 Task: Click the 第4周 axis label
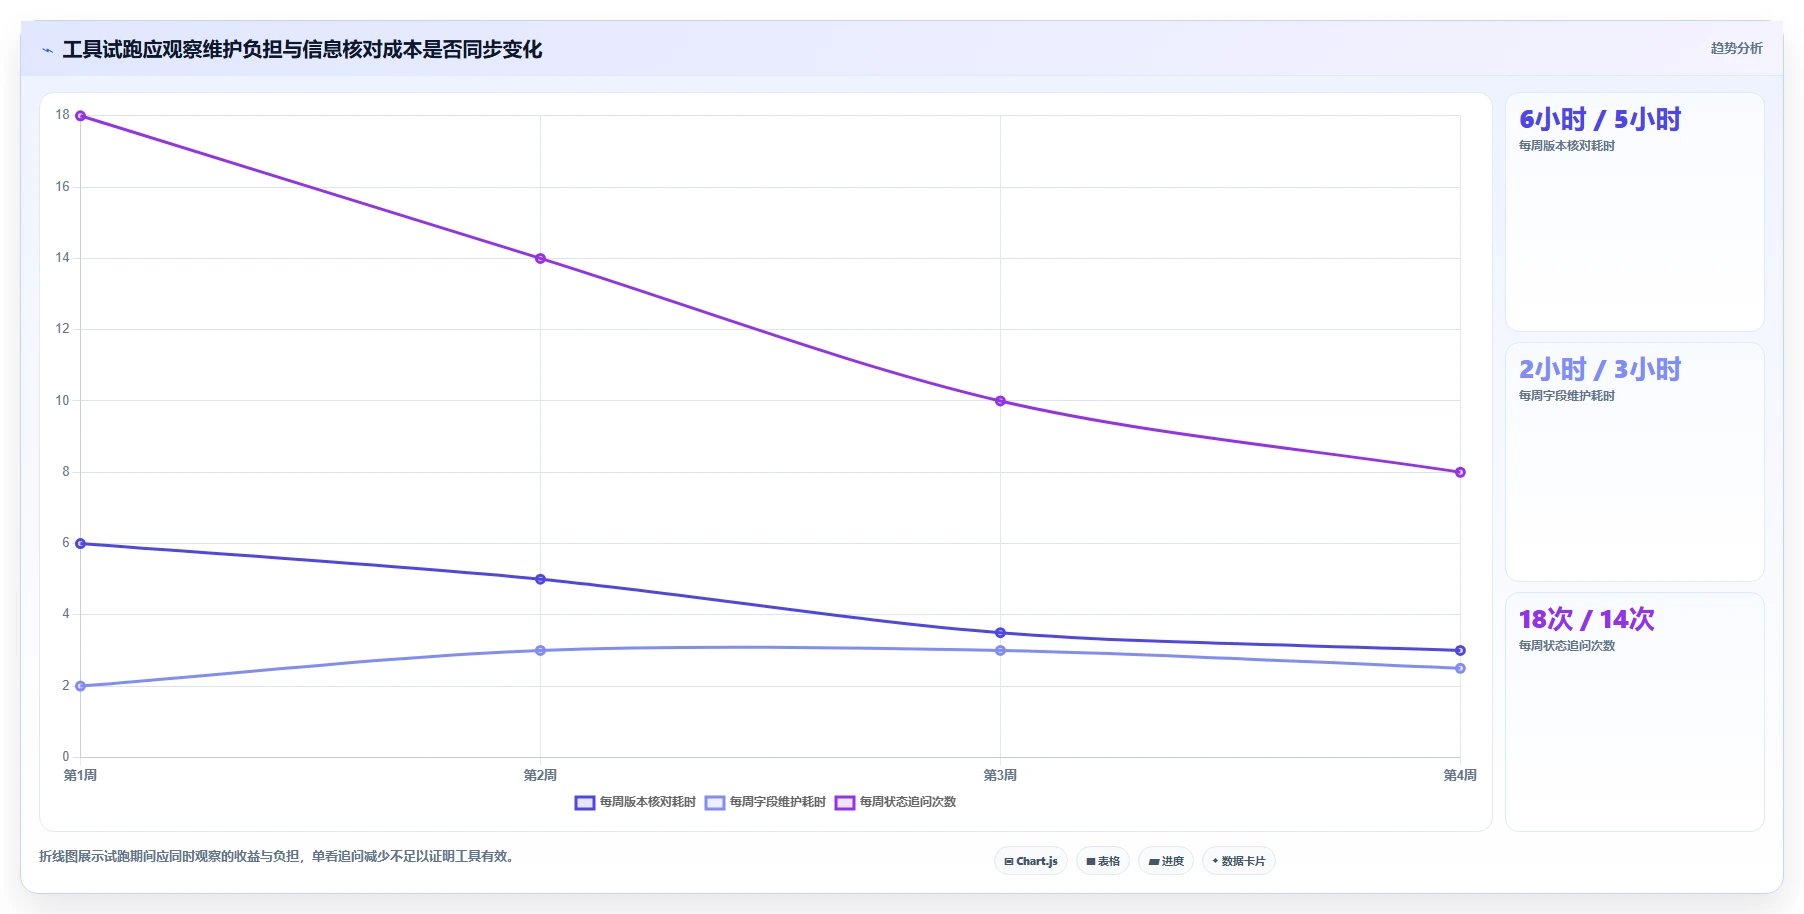1460,775
